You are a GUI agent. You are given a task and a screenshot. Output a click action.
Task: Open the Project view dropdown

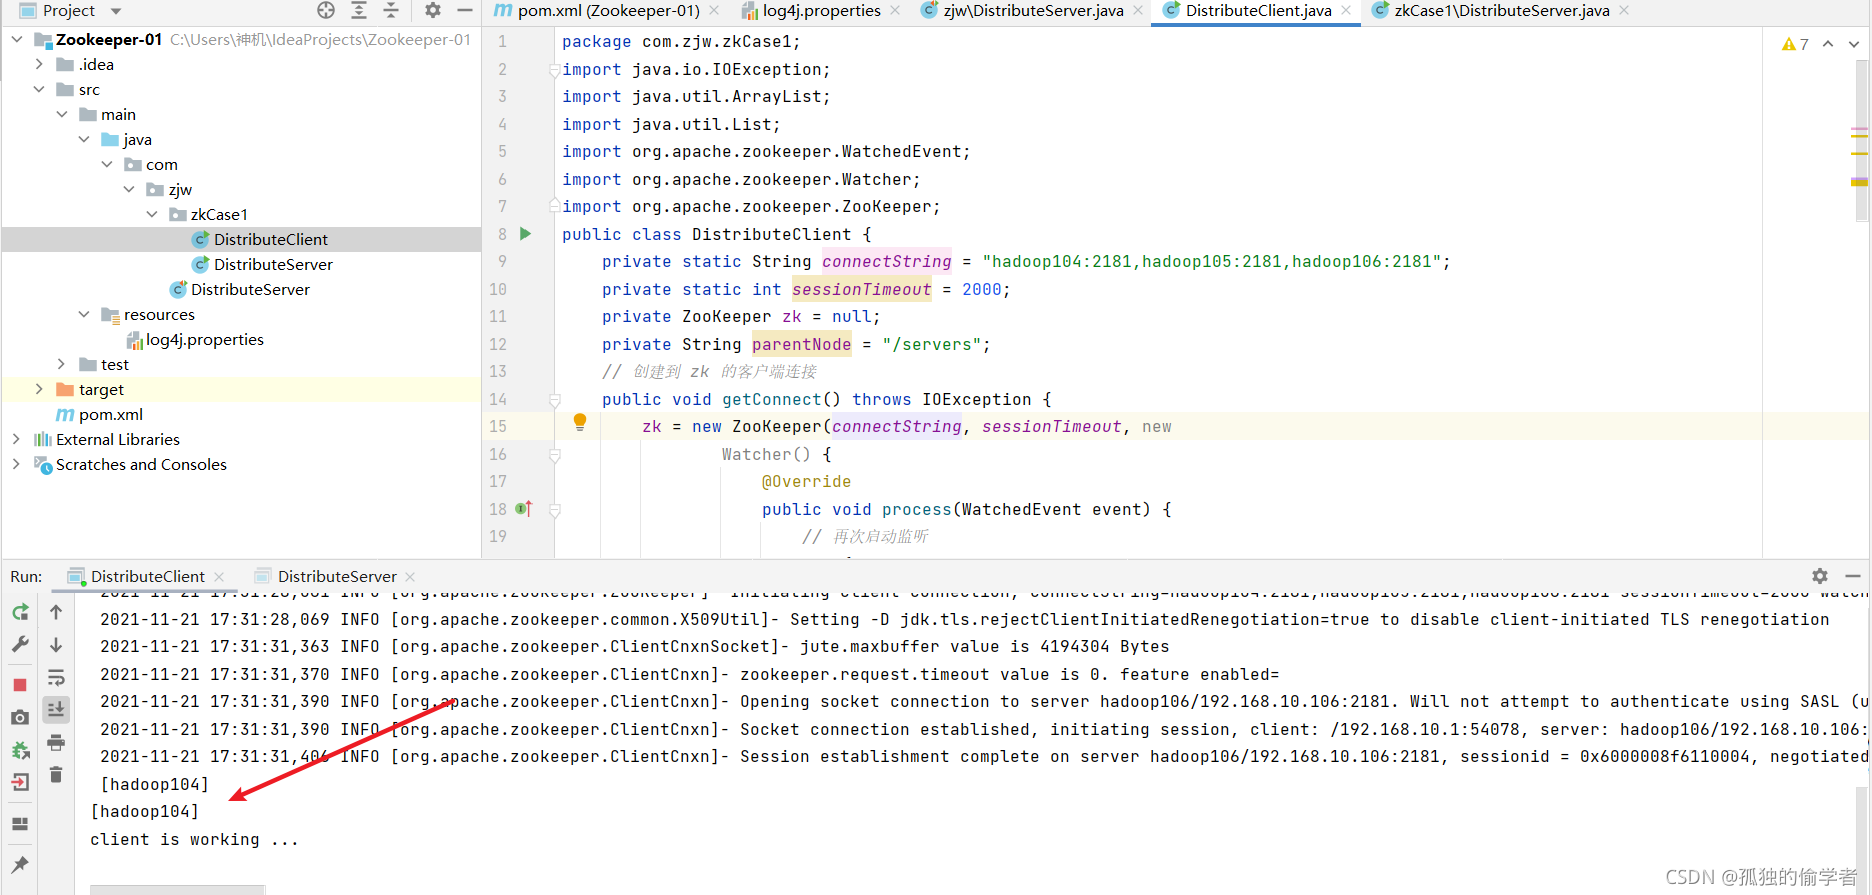[x=116, y=11]
